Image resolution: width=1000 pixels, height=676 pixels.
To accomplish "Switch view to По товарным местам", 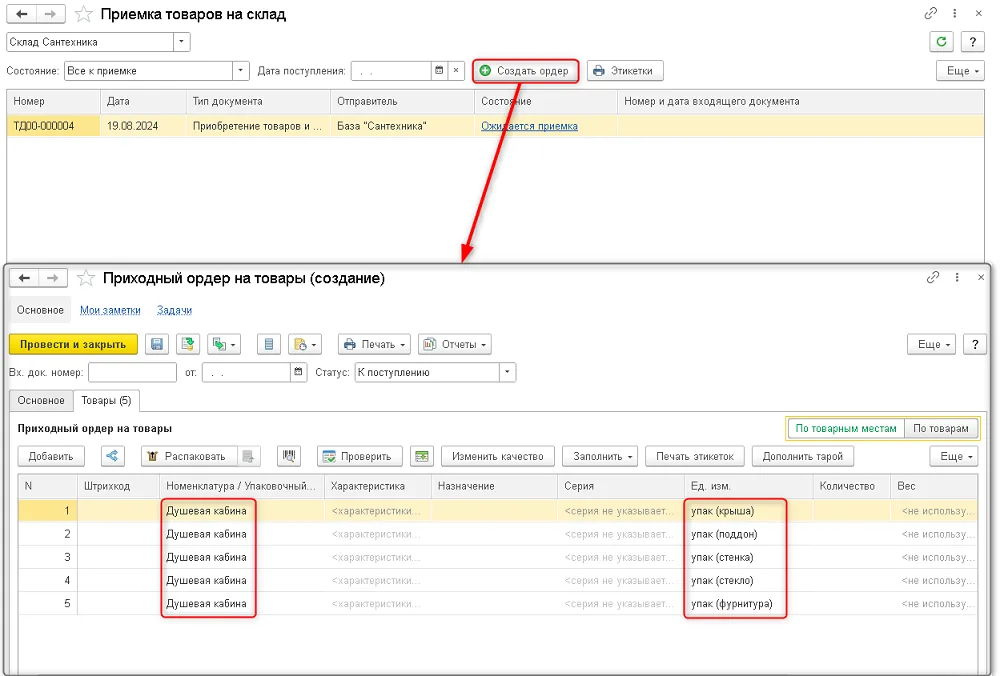I will [846, 429].
